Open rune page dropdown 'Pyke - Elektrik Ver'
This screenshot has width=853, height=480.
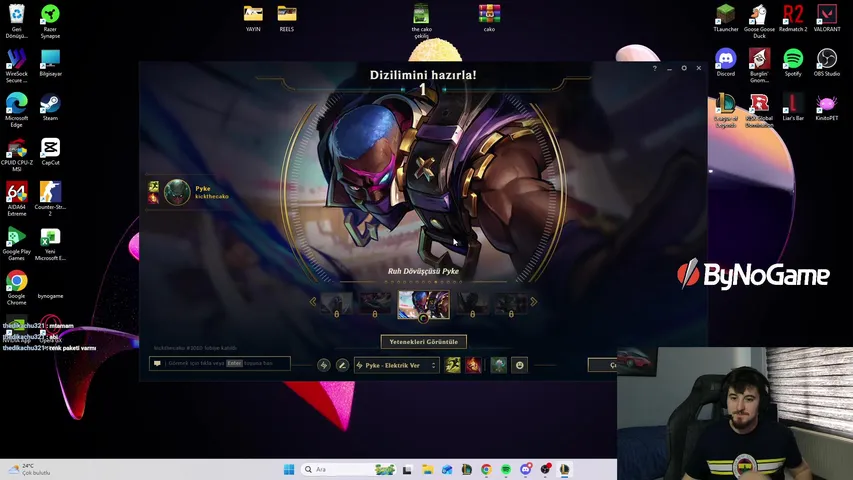397,365
